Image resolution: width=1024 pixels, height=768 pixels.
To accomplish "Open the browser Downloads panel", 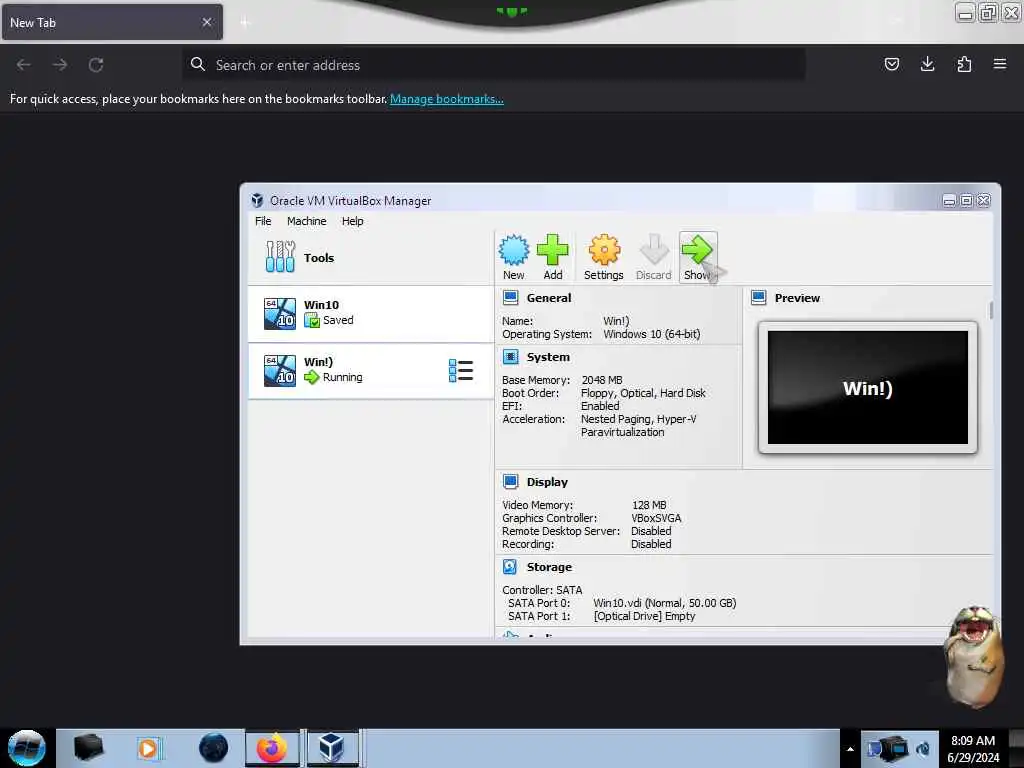I will tap(927, 64).
